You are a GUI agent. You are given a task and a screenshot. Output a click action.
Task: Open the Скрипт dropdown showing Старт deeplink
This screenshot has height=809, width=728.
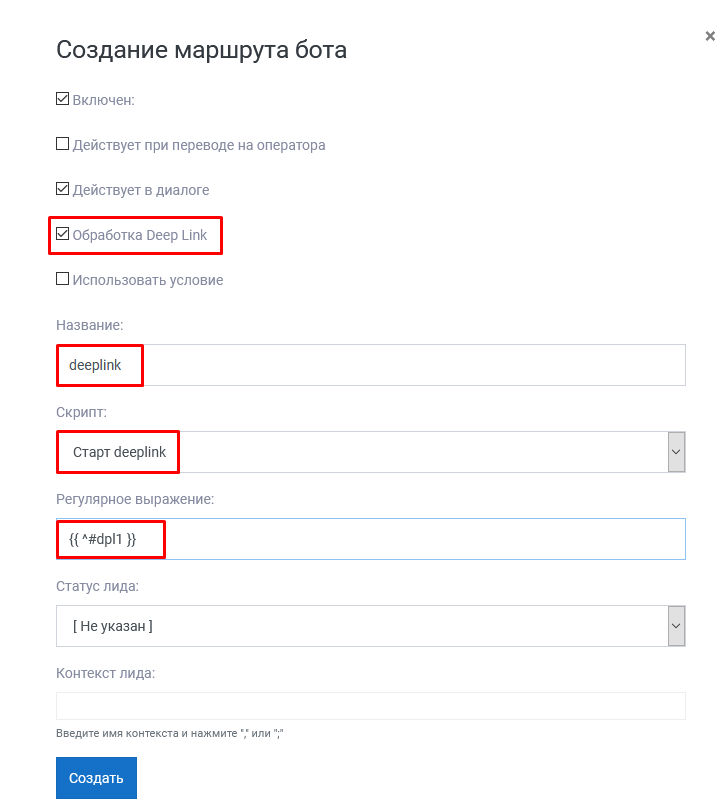370,452
